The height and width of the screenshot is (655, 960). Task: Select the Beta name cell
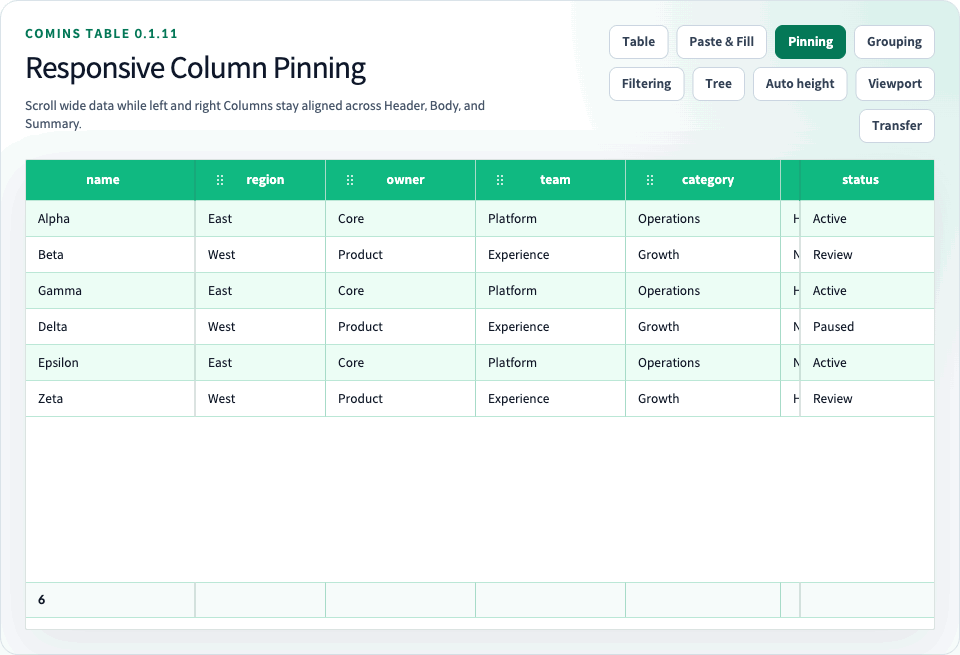pos(110,255)
